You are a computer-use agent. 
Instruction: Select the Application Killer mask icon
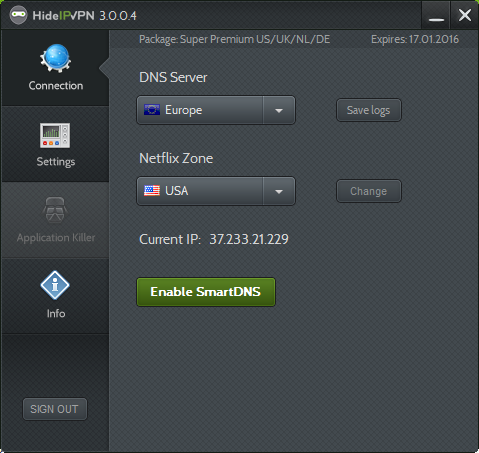[x=55, y=210]
